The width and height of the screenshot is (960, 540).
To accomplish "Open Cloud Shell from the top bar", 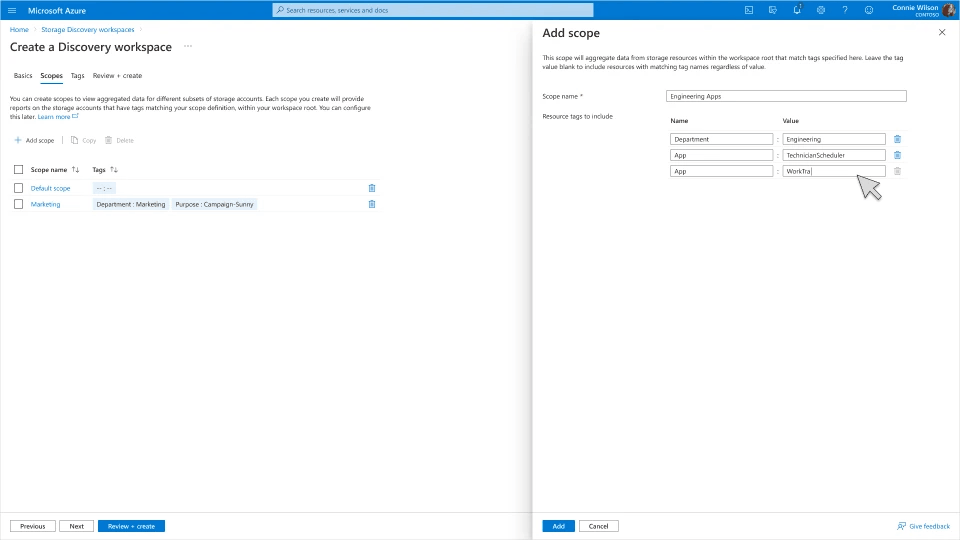I will pos(749,10).
